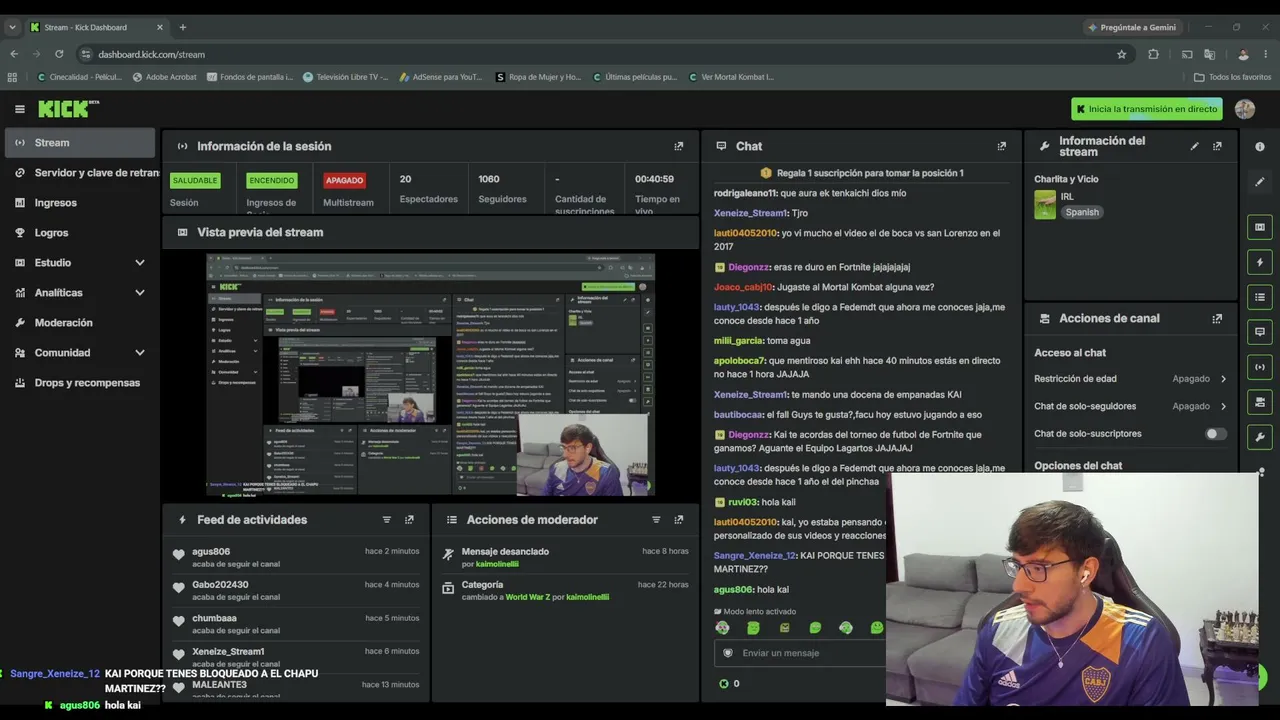Insert the second green emote in chat

click(x=753, y=628)
